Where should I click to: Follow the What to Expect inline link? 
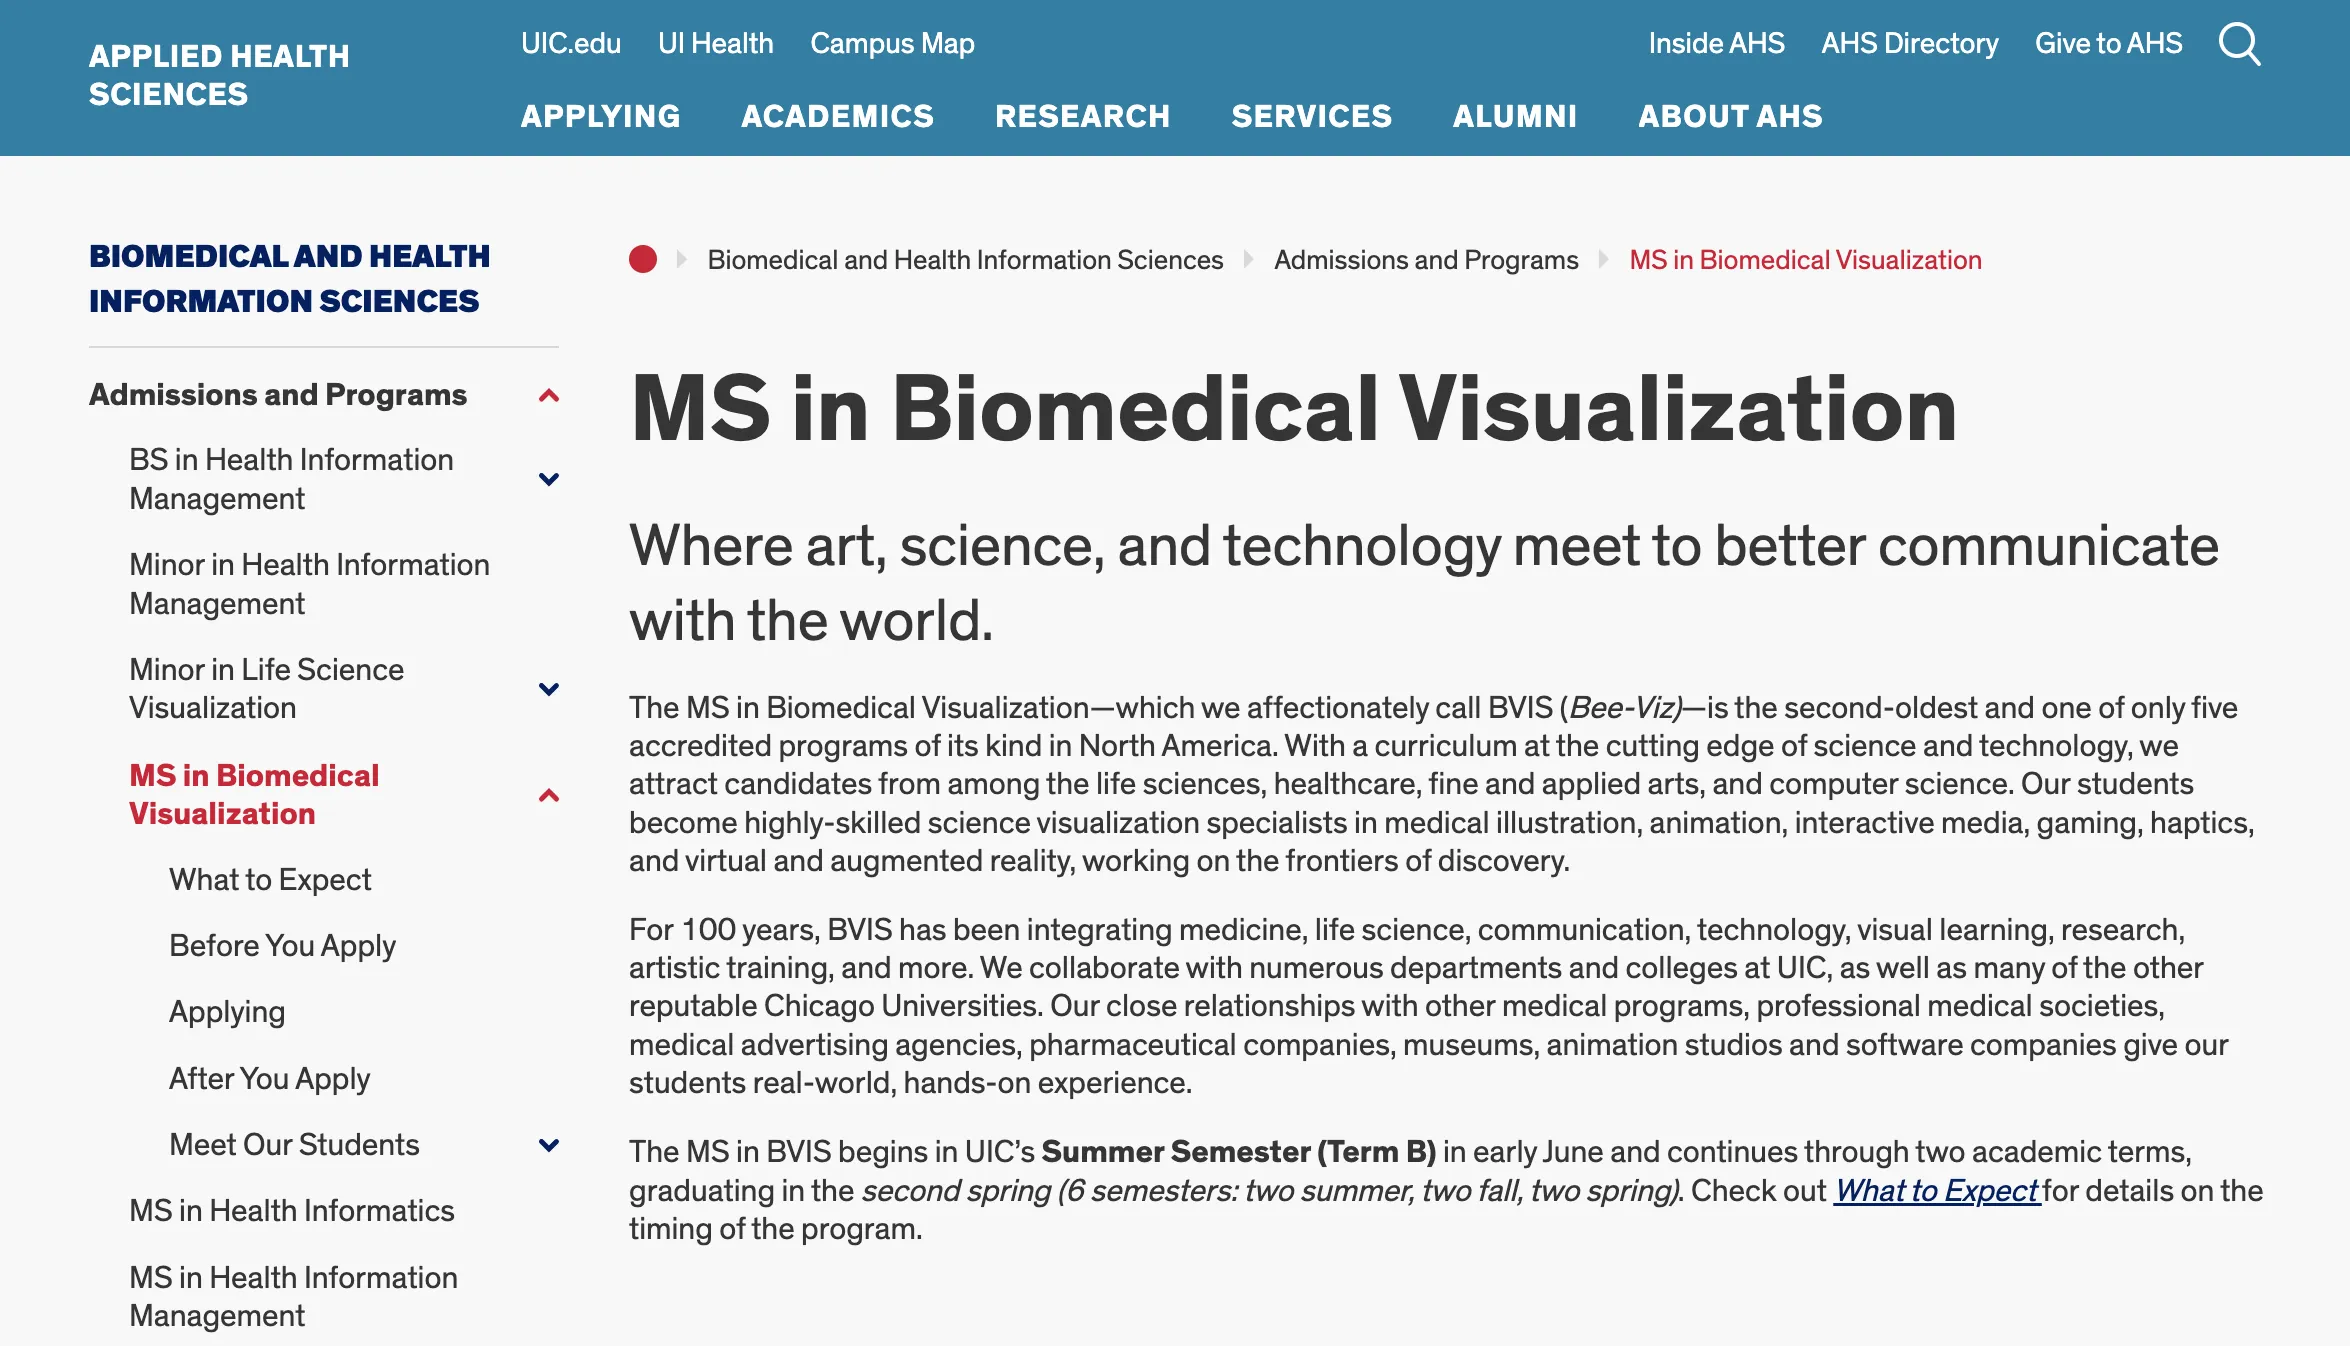point(1936,1191)
